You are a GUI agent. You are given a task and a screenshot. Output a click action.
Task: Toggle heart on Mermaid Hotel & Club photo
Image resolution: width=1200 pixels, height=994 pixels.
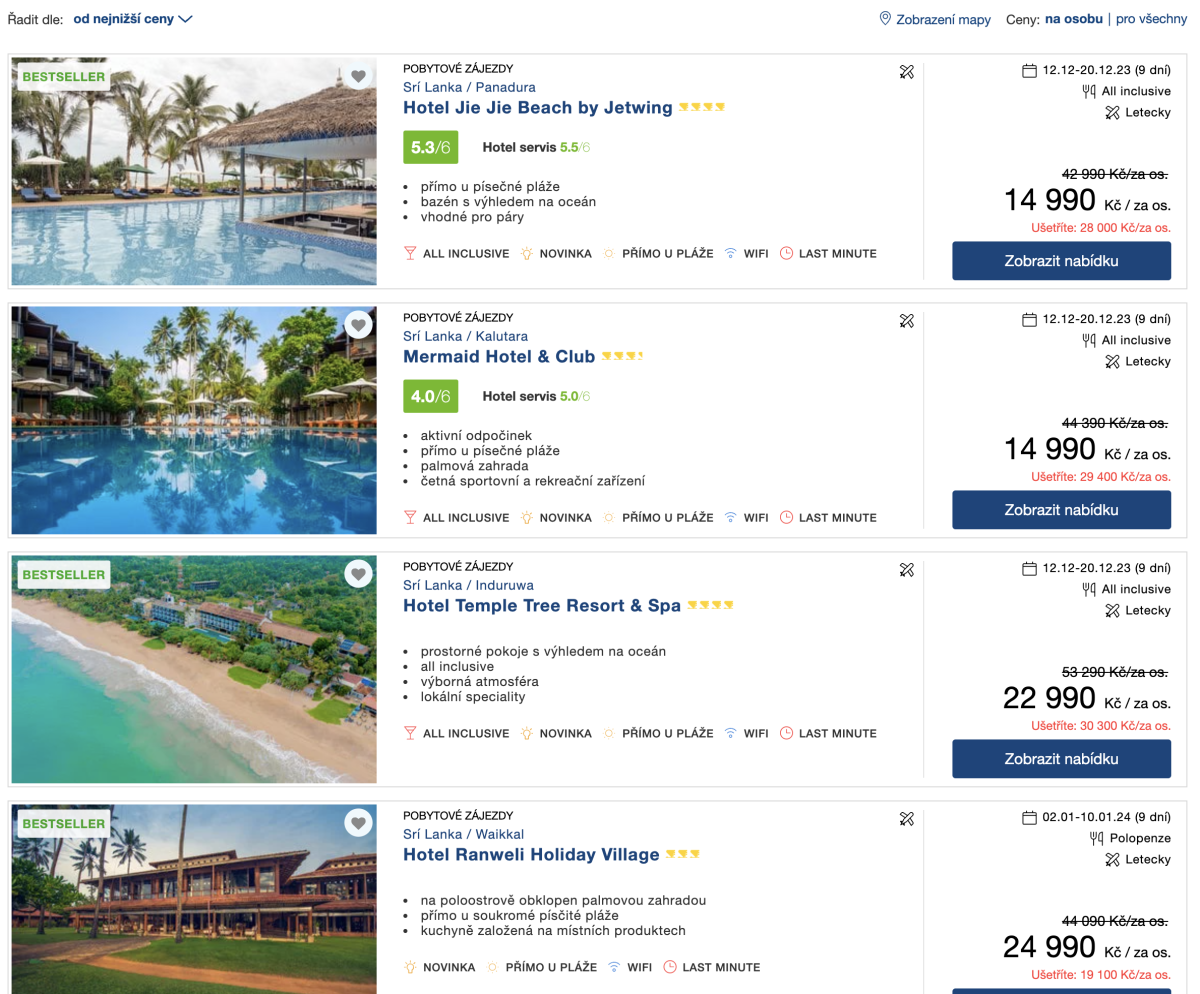pos(358,325)
